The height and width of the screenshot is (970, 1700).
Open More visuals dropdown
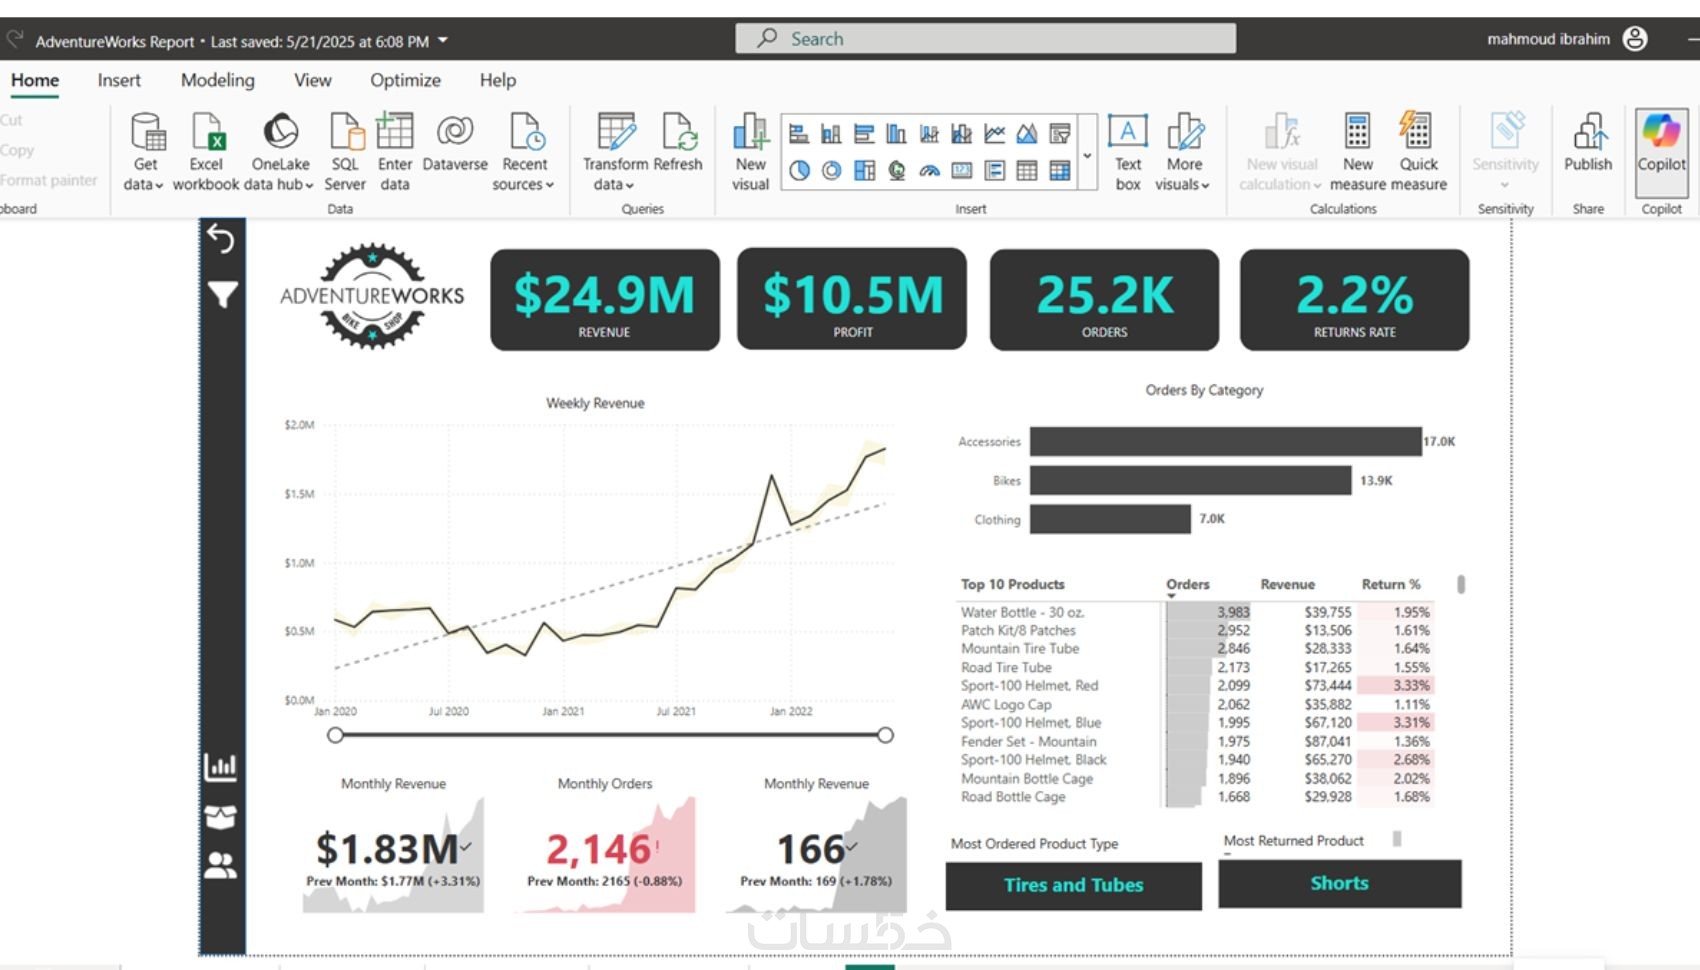pos(1183,152)
